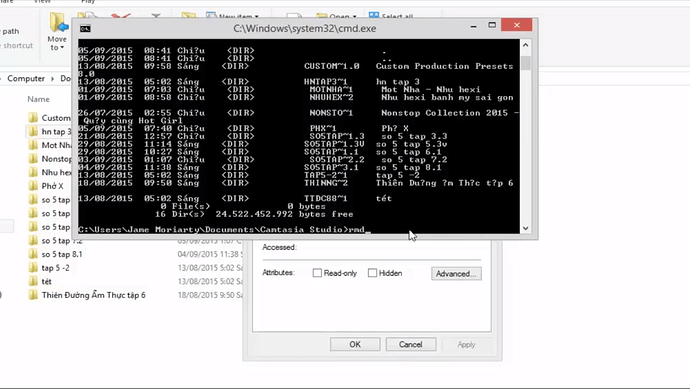Click the Computer breadcrumb in the address bar

coord(26,78)
